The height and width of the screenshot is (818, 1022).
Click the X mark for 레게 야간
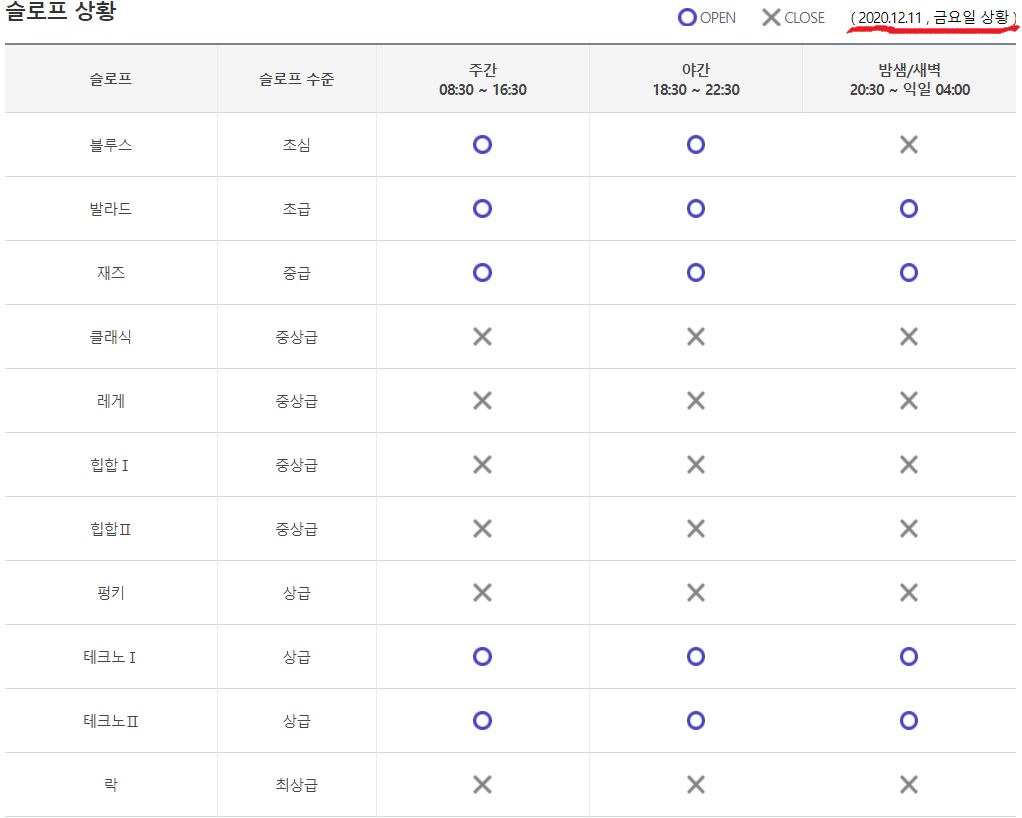click(696, 401)
